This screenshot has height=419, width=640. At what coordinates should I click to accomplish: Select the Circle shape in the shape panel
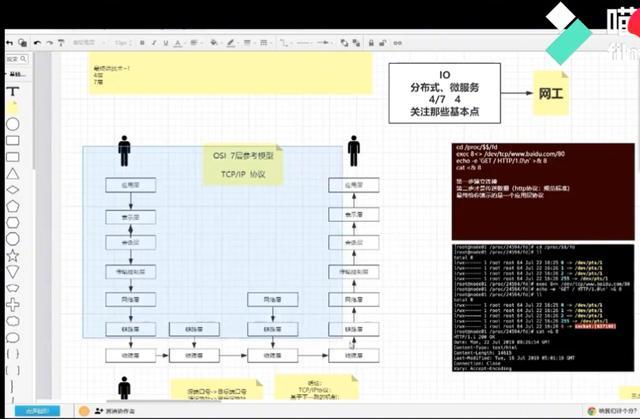click(x=13, y=124)
